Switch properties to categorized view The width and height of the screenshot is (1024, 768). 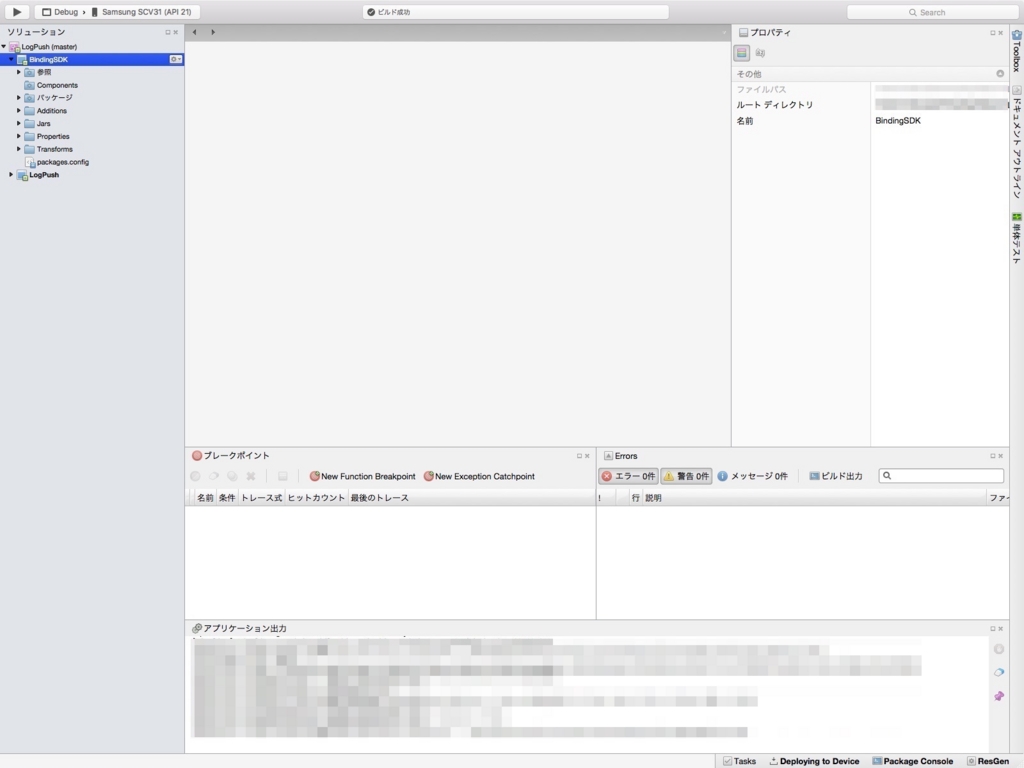[742, 53]
